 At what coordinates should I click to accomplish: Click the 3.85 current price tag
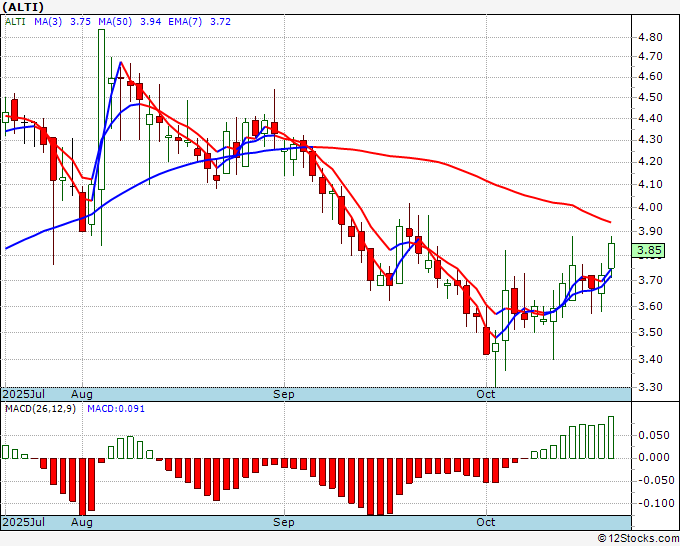pyautogui.click(x=648, y=251)
